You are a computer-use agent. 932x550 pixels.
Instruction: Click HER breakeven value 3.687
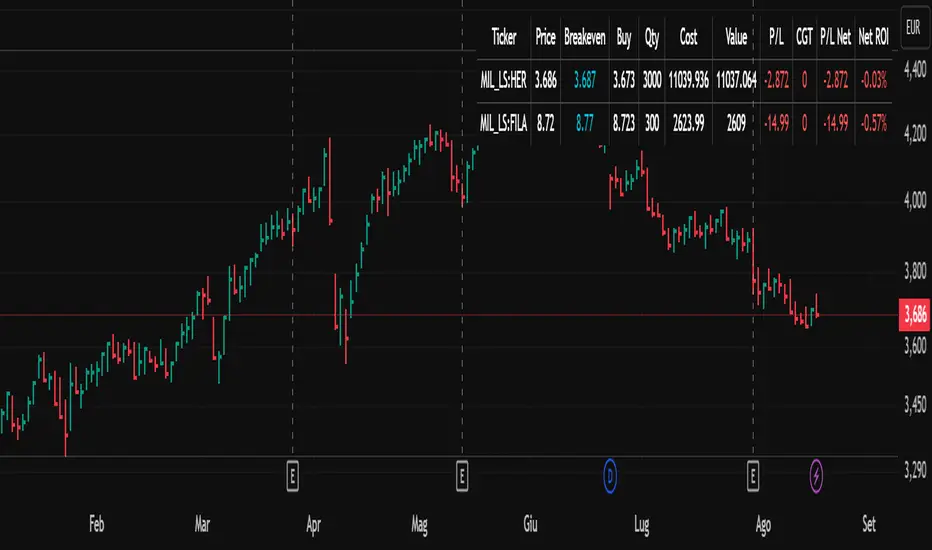click(585, 80)
